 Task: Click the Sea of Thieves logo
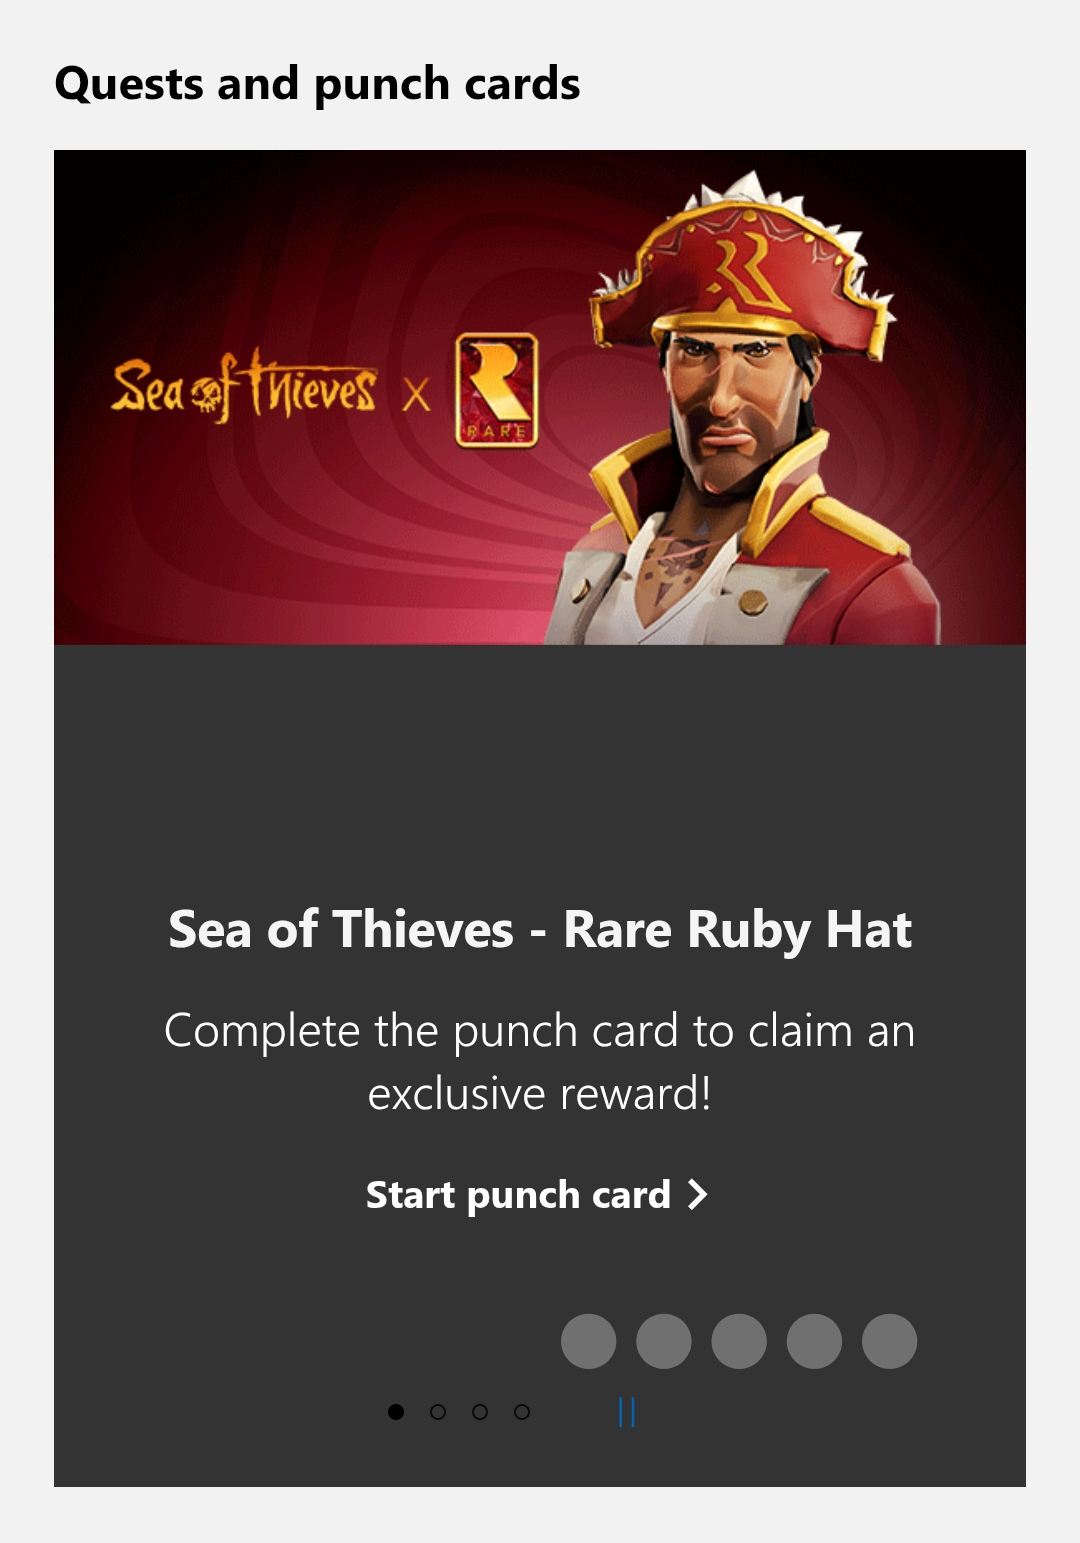tap(244, 387)
